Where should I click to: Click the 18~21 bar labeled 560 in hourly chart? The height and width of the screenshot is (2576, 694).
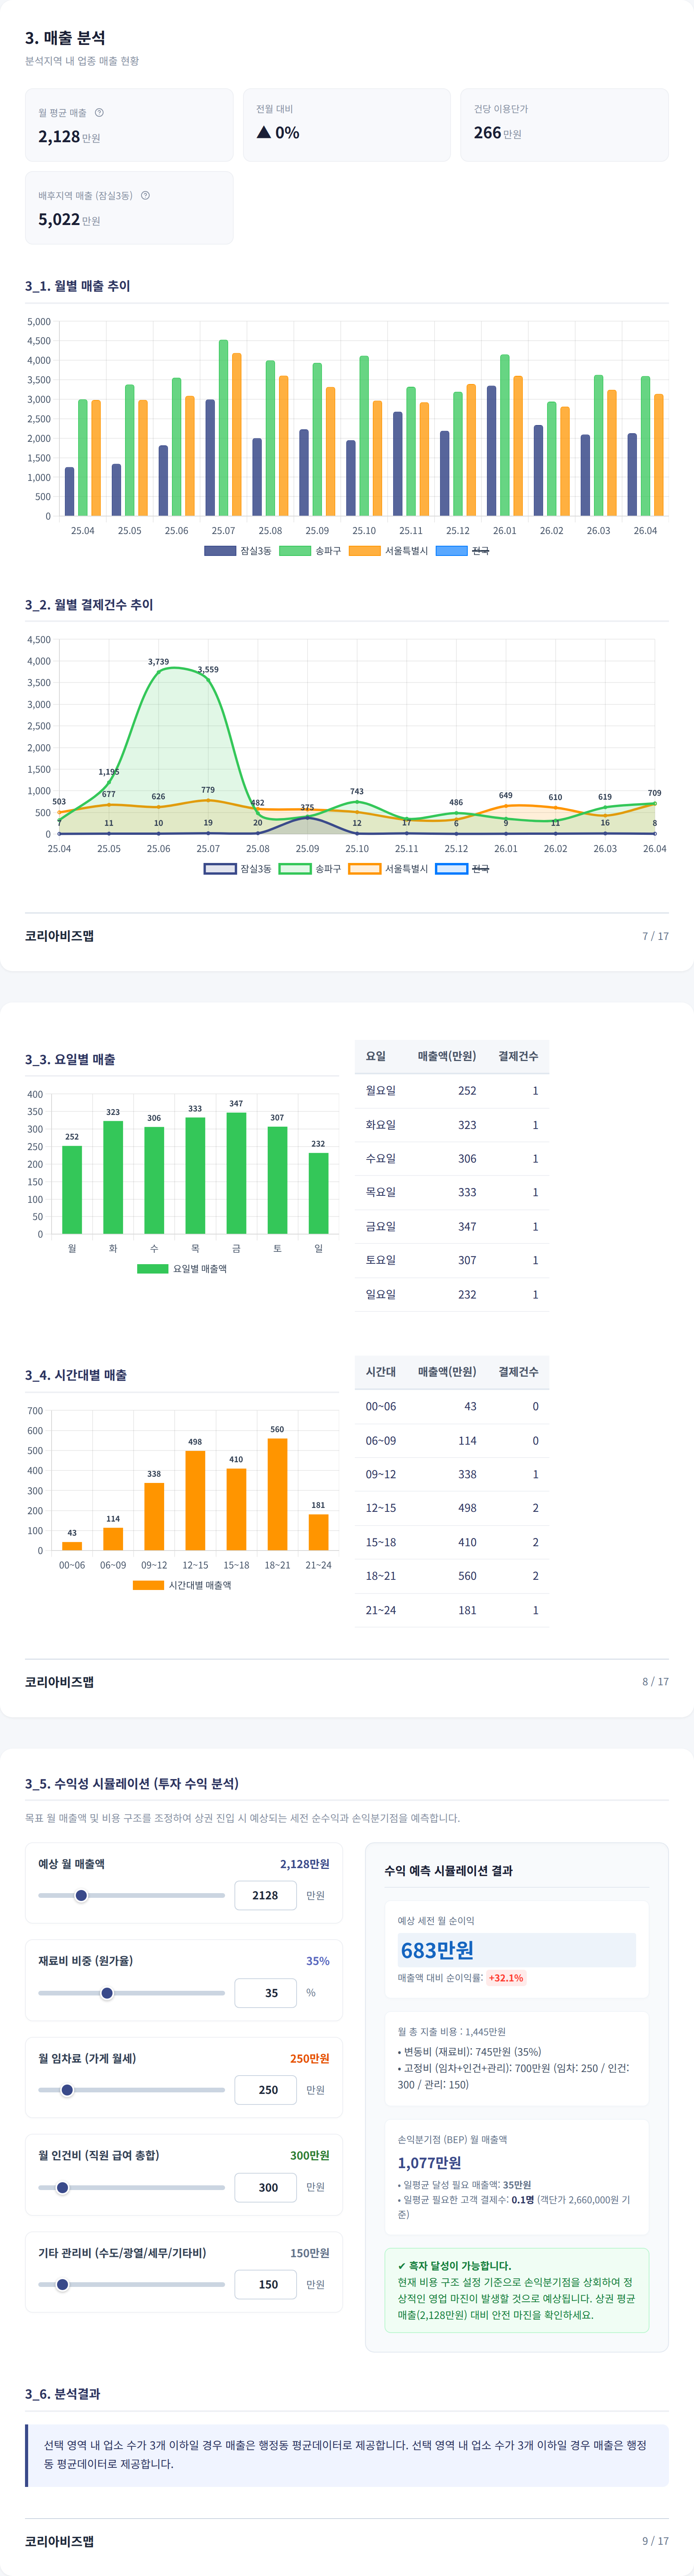point(277,1494)
